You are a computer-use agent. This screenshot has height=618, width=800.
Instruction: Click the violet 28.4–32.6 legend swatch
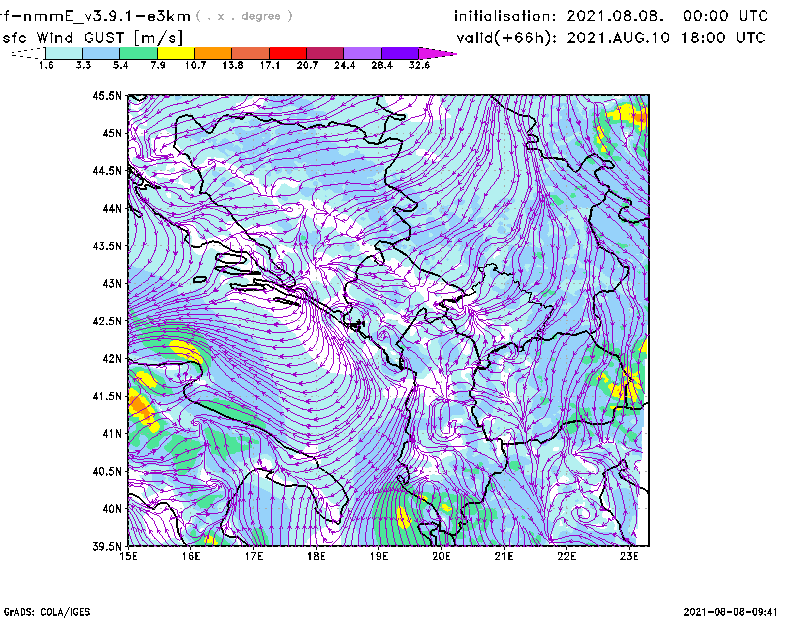click(x=400, y=53)
